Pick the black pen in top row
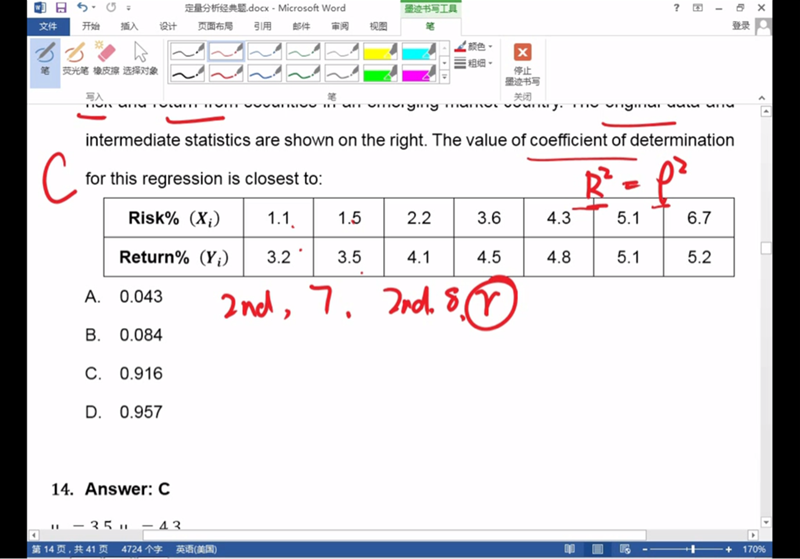800x559 pixels. click(187, 51)
